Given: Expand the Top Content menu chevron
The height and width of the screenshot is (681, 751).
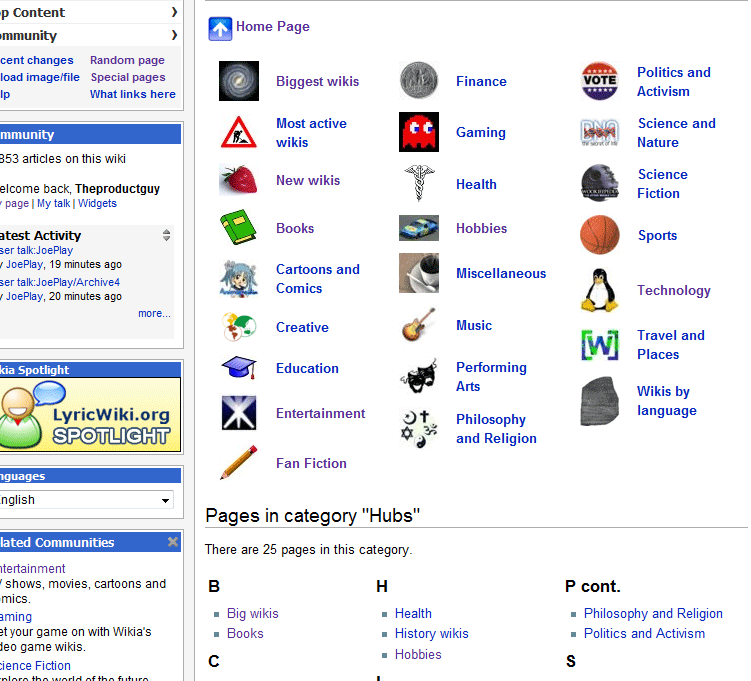Looking at the screenshot, I should point(174,12).
